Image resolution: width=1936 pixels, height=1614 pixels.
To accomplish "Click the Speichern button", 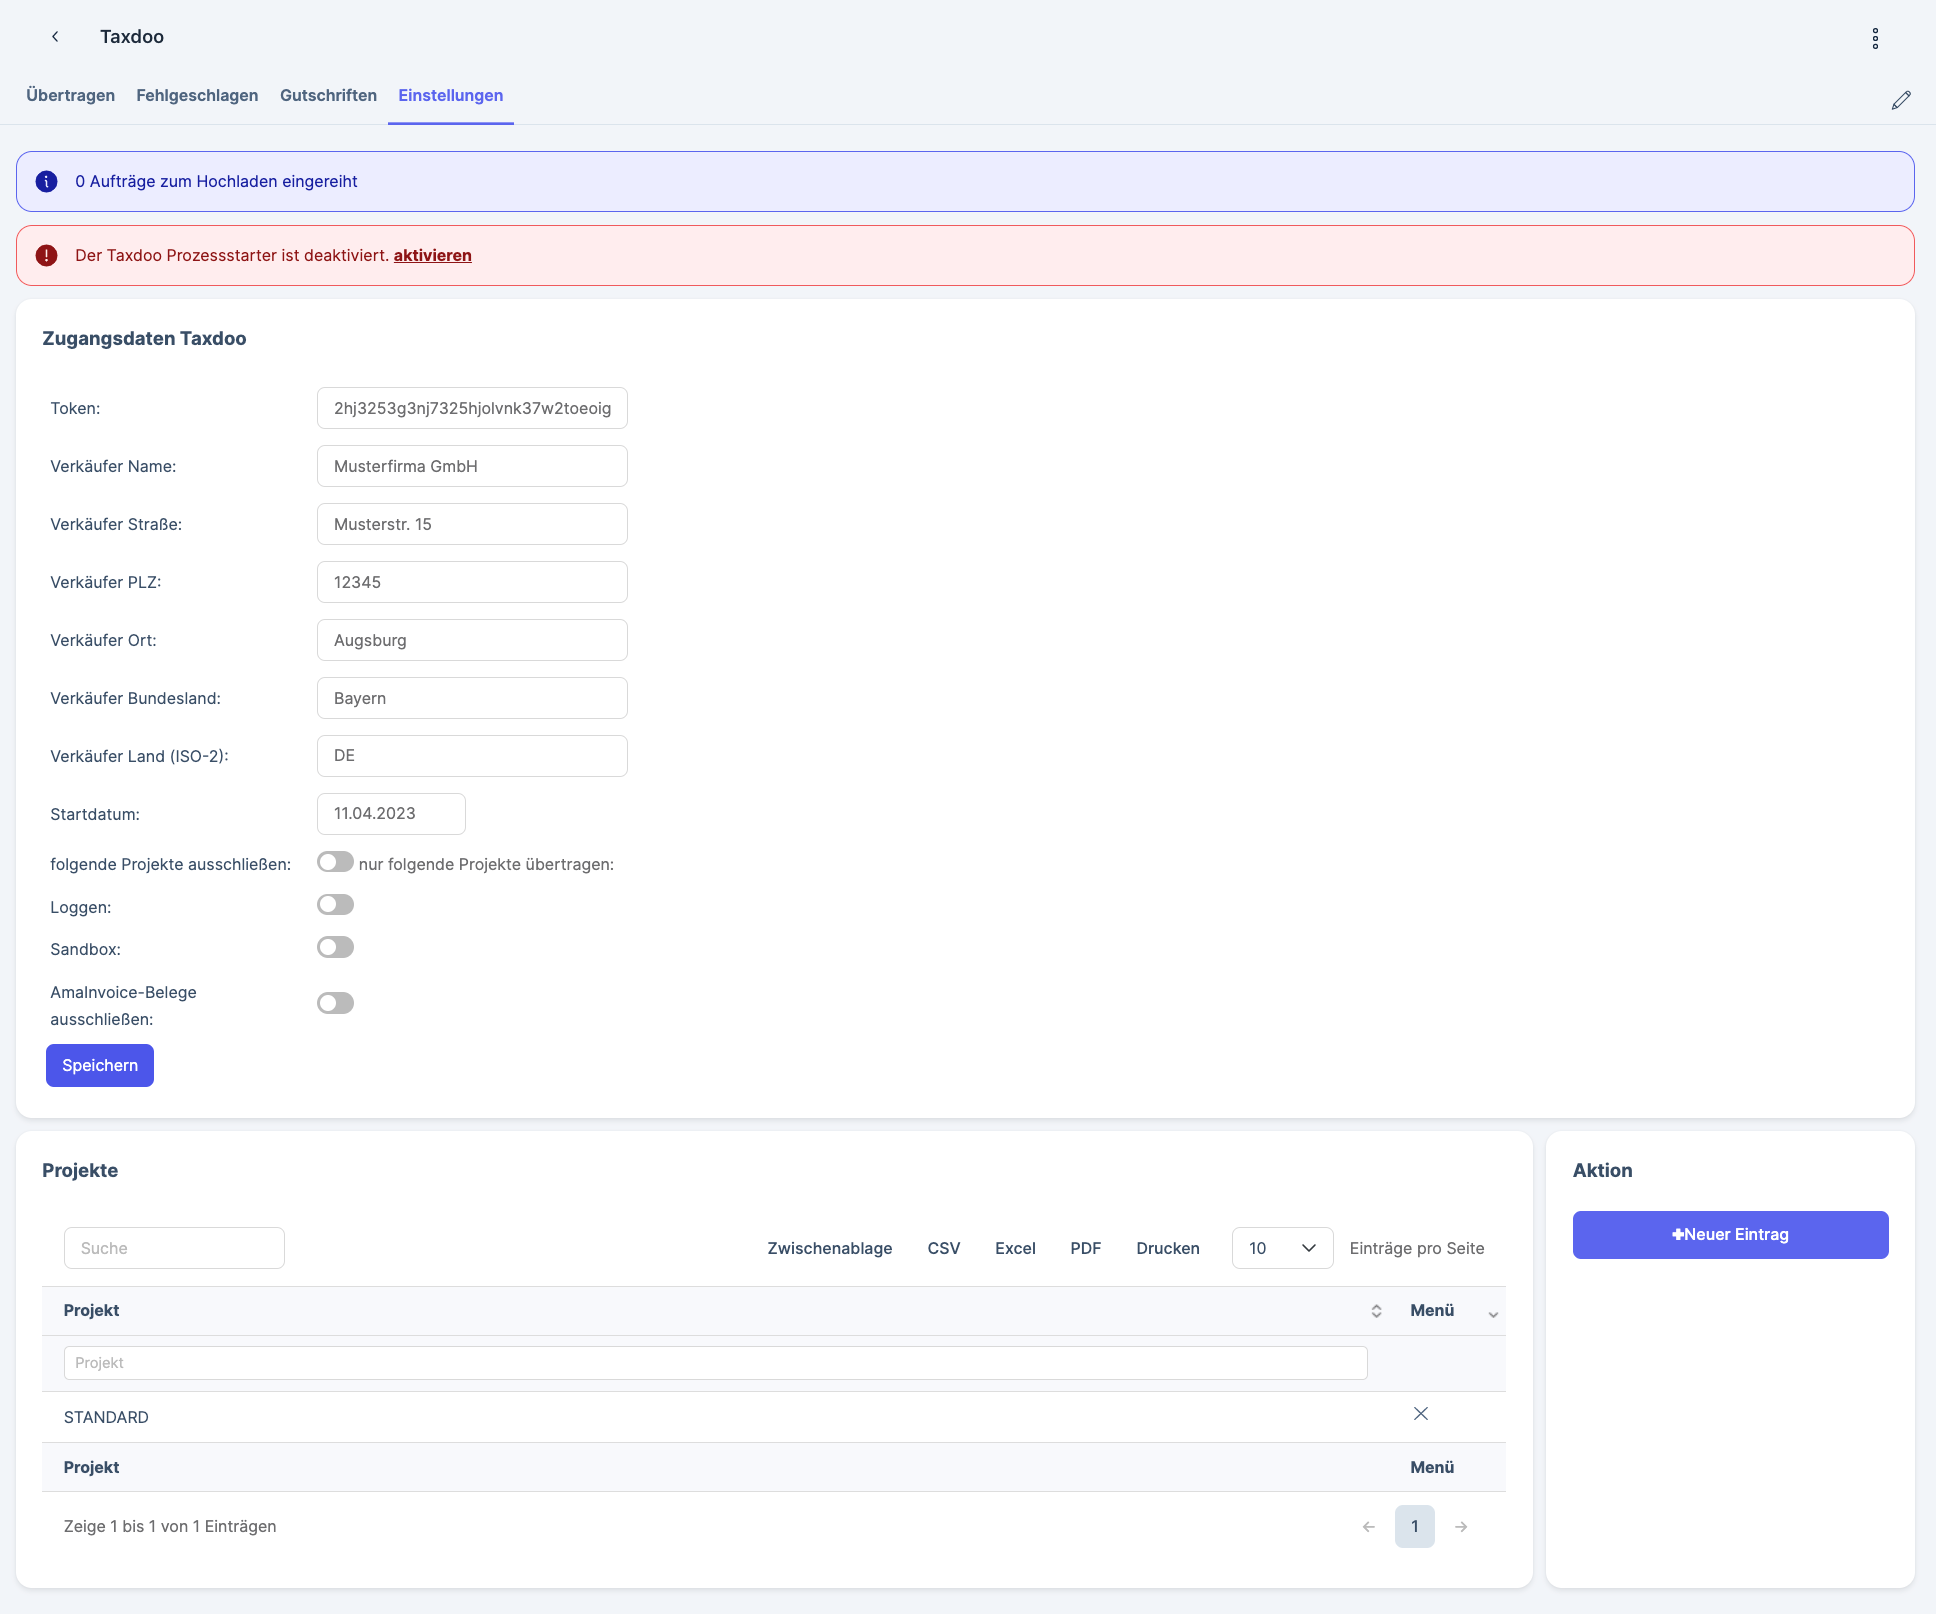I will 100,1066.
